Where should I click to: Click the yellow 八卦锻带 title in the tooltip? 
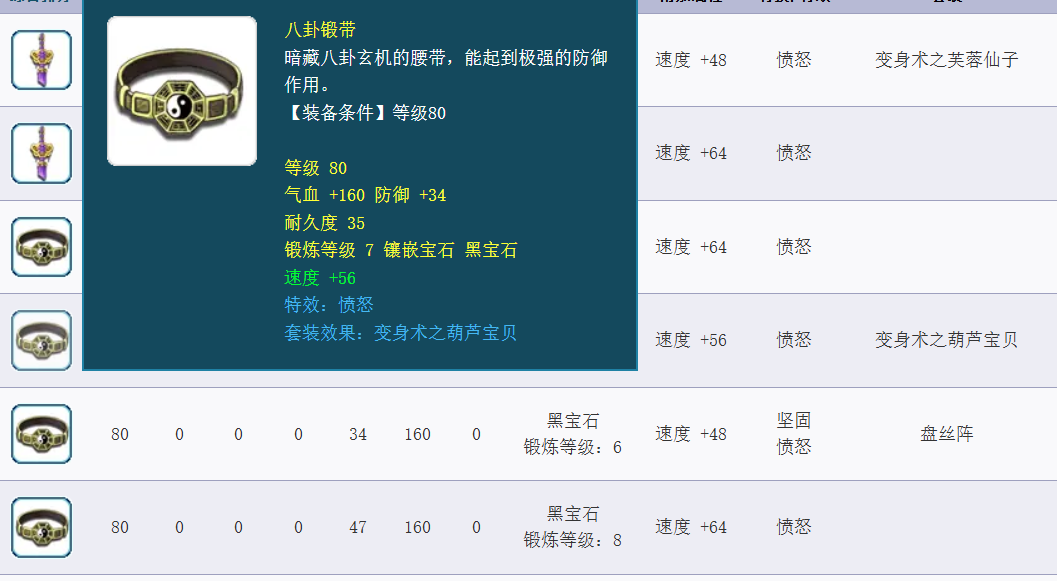tap(320, 30)
